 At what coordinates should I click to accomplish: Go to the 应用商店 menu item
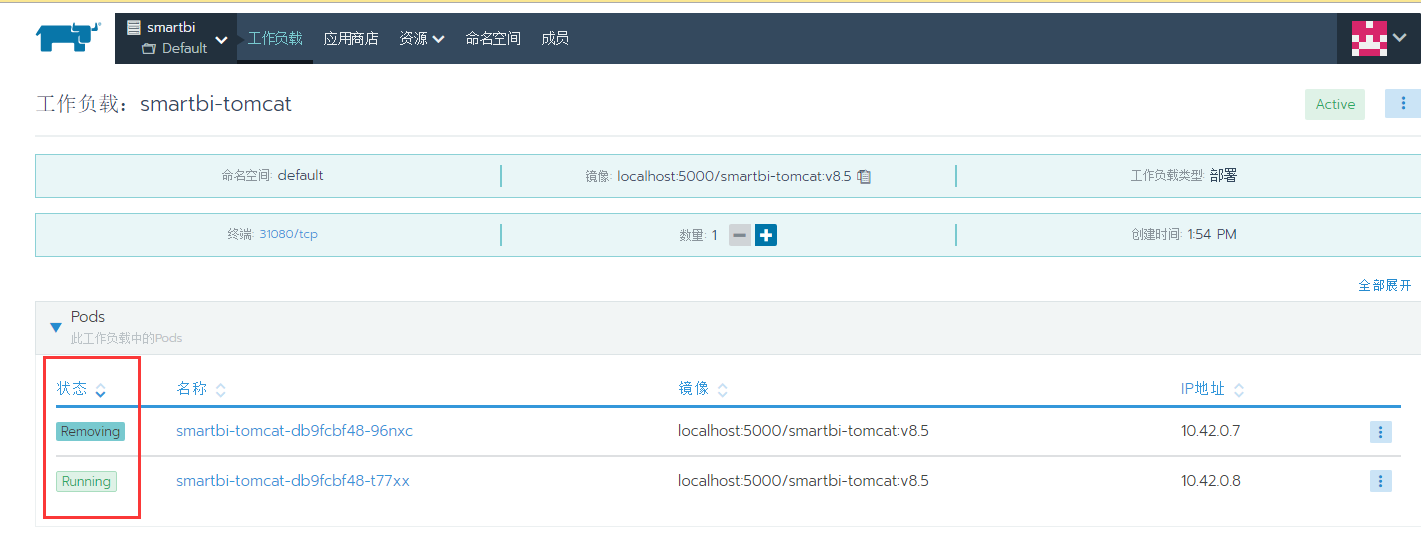click(x=351, y=38)
